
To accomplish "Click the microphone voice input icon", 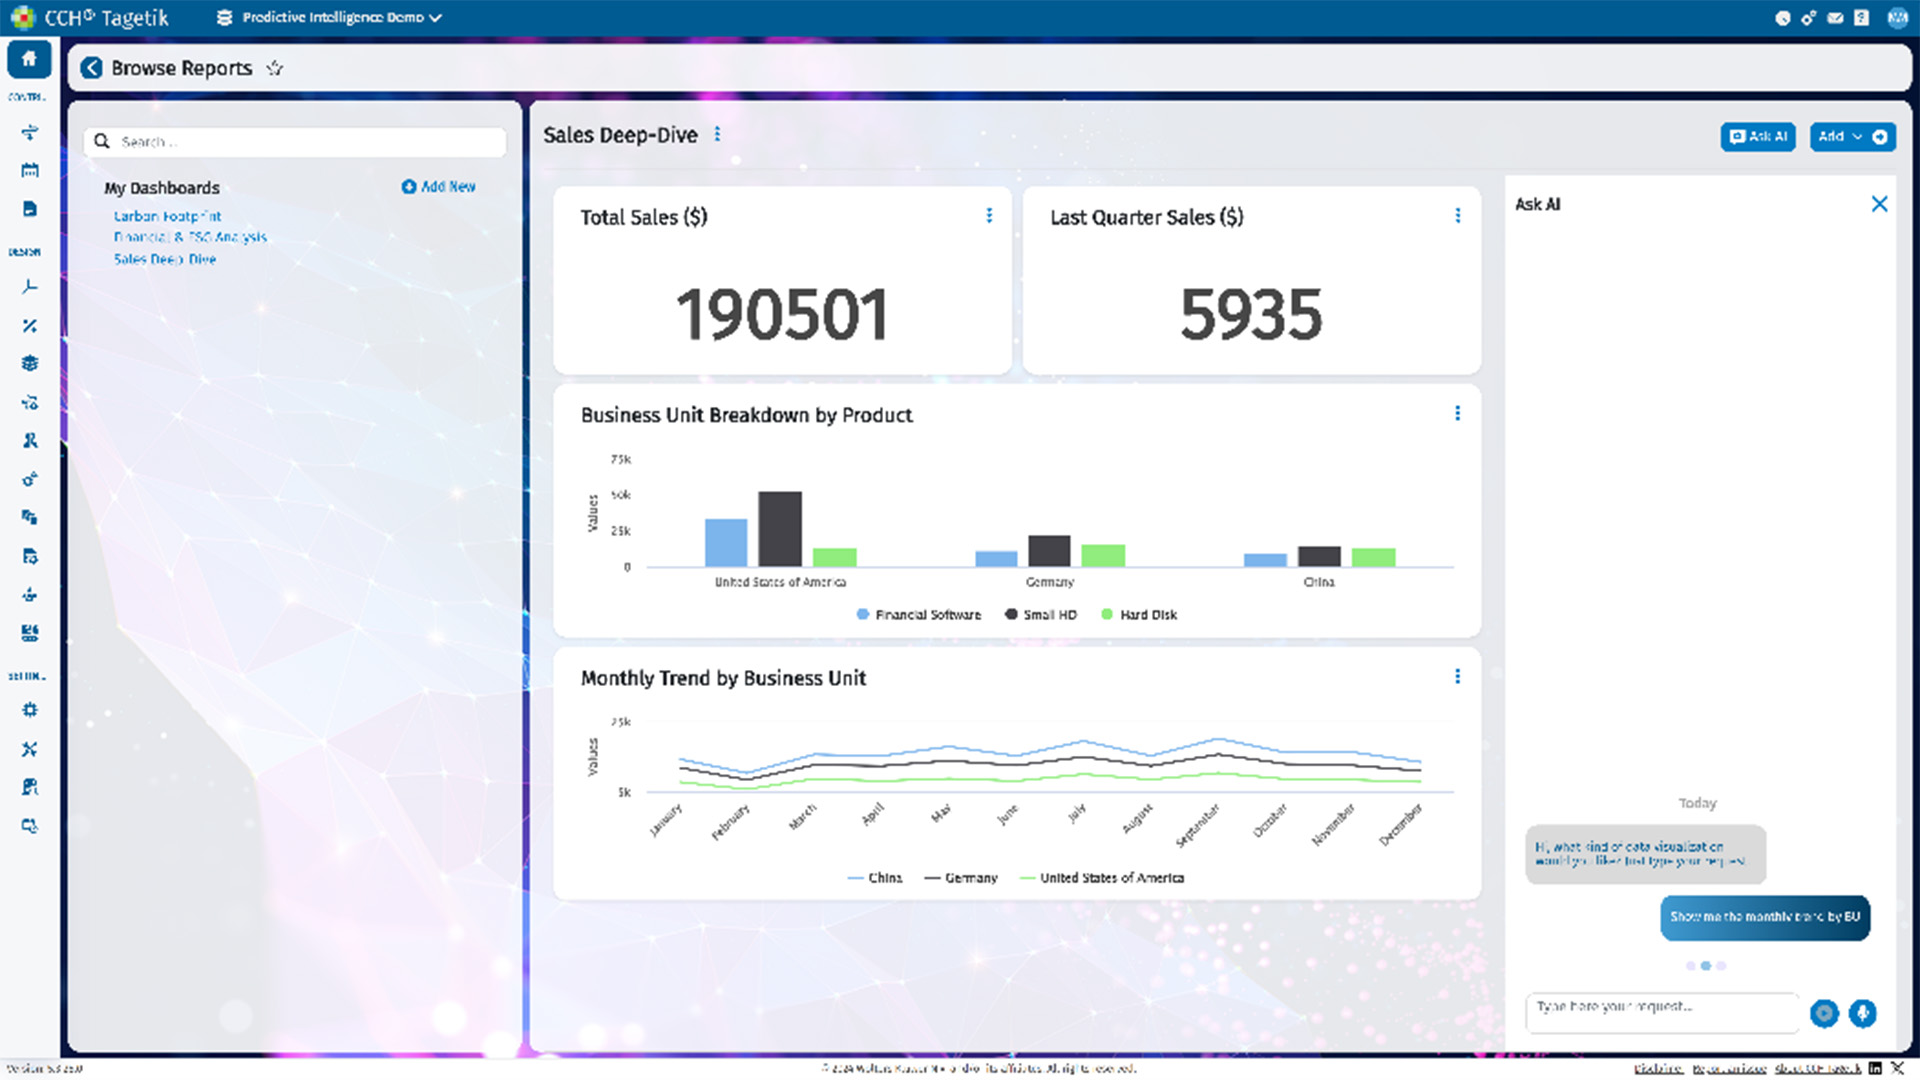I will coord(1862,1013).
